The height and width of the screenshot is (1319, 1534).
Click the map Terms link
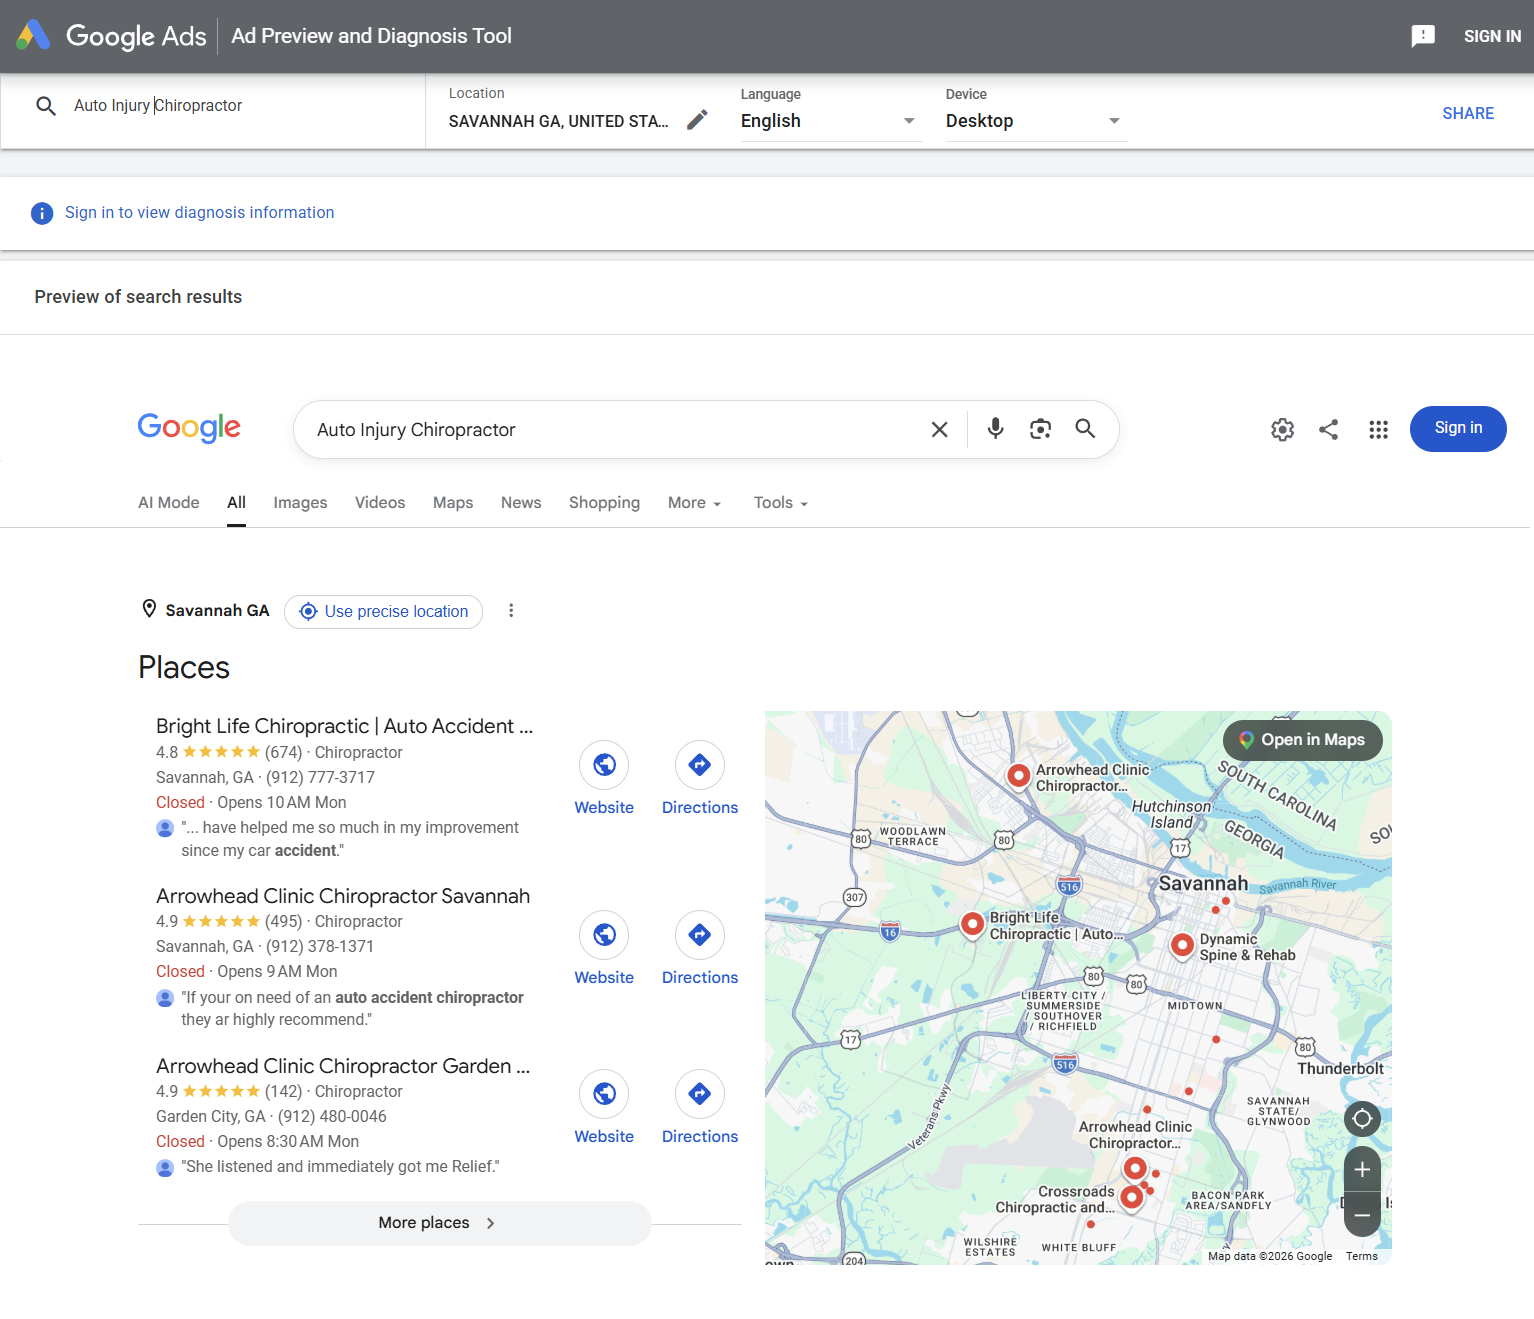[x=1361, y=1257]
